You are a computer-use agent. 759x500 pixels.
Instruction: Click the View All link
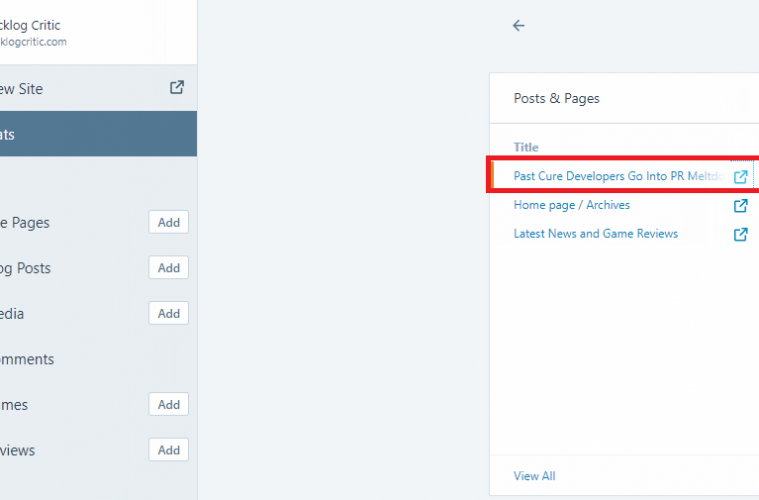click(x=534, y=476)
